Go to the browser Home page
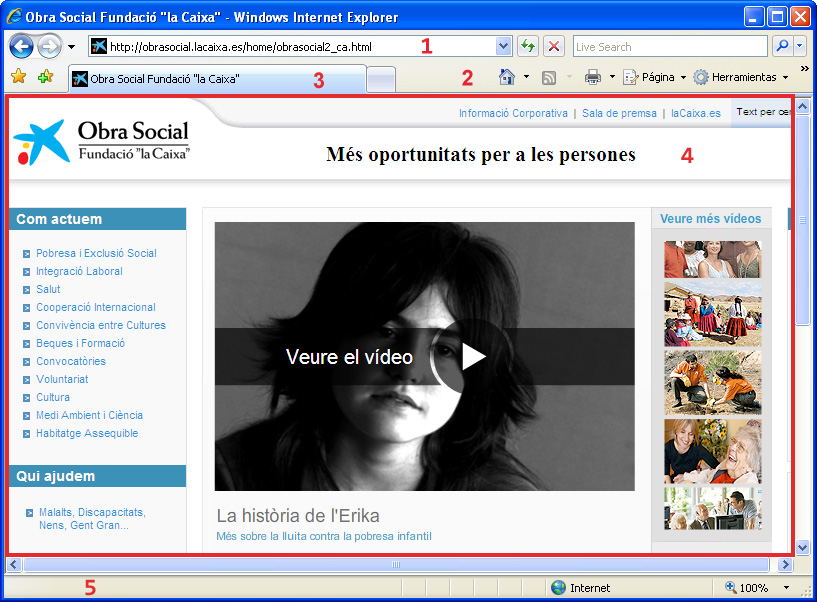Screen dimensions: 817x602 pos(508,76)
